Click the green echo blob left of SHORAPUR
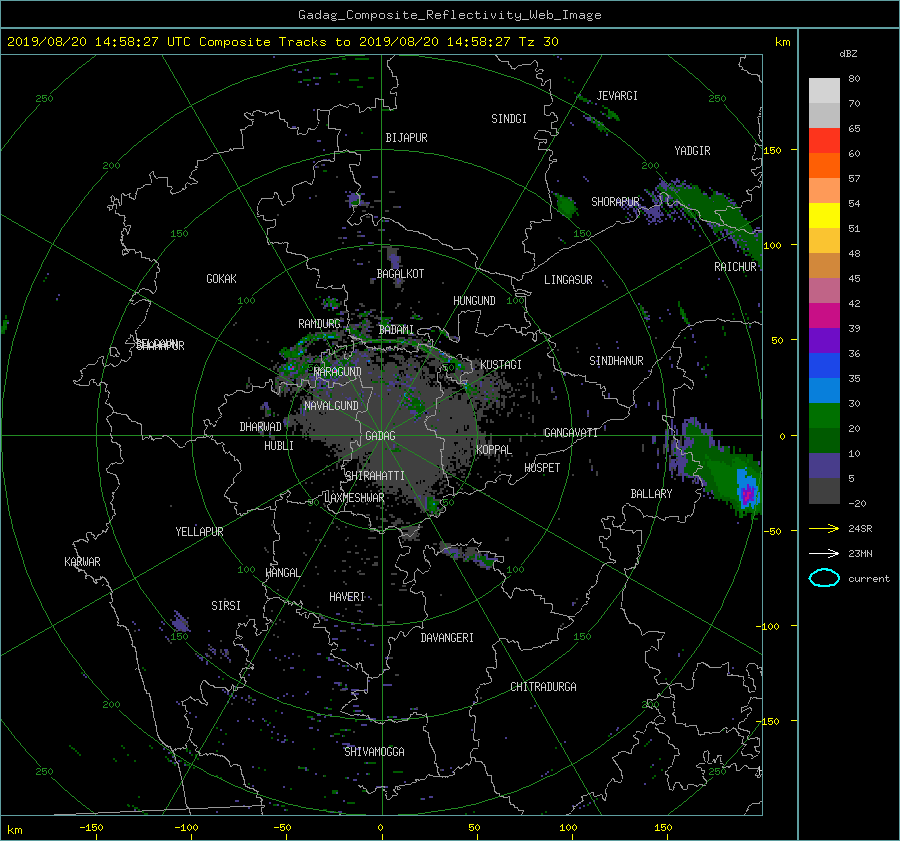 [x=566, y=205]
